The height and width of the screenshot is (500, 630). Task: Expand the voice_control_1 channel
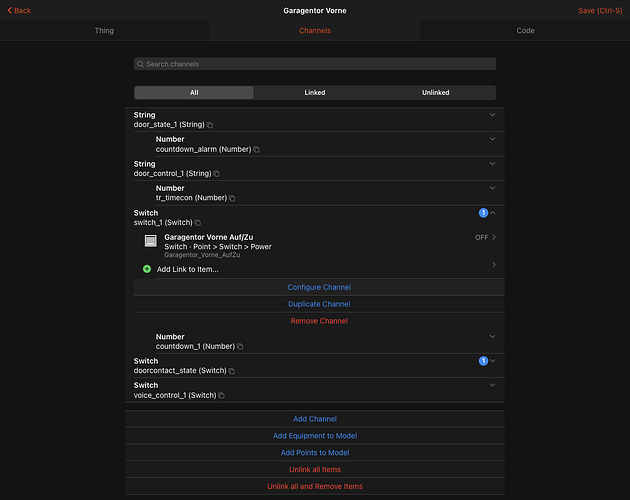click(492, 385)
